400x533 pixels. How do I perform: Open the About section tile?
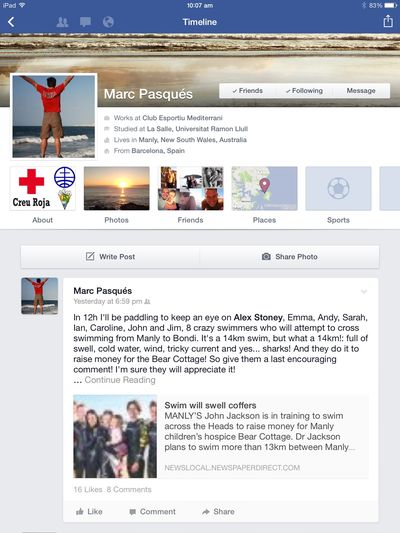click(42, 195)
